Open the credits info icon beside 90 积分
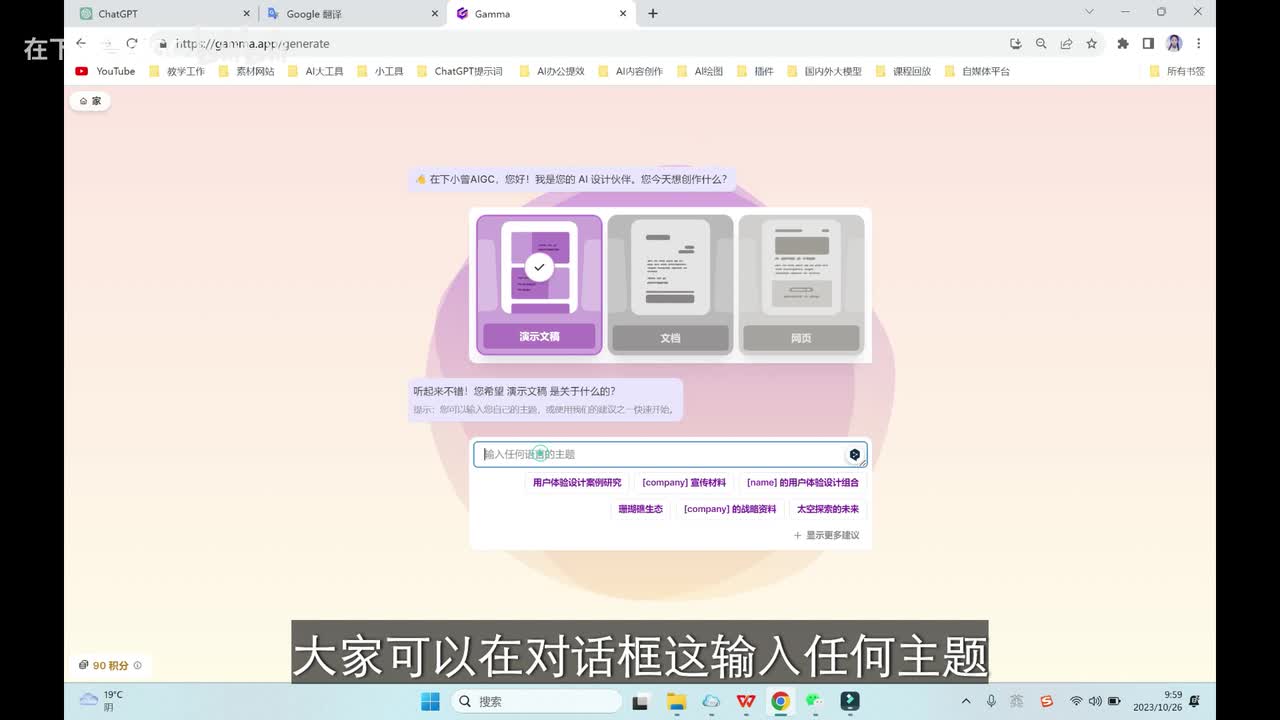Screen dimensions: 1280x720 pos(138,665)
